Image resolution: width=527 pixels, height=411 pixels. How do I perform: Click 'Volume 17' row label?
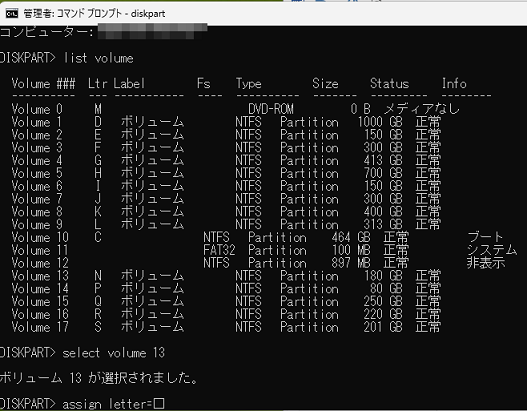[x=40, y=327]
